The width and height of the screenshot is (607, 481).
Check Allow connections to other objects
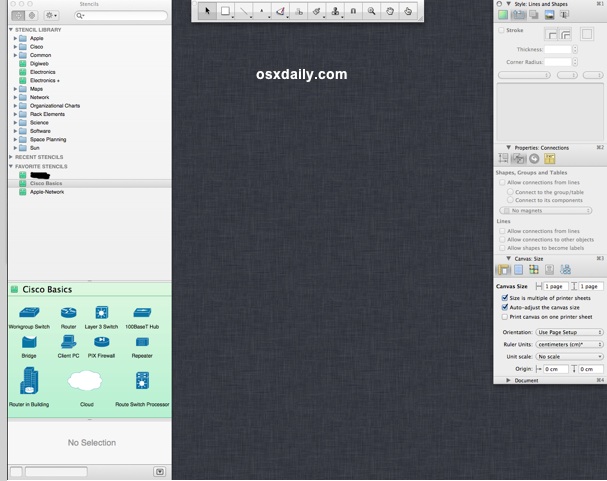[502, 240]
